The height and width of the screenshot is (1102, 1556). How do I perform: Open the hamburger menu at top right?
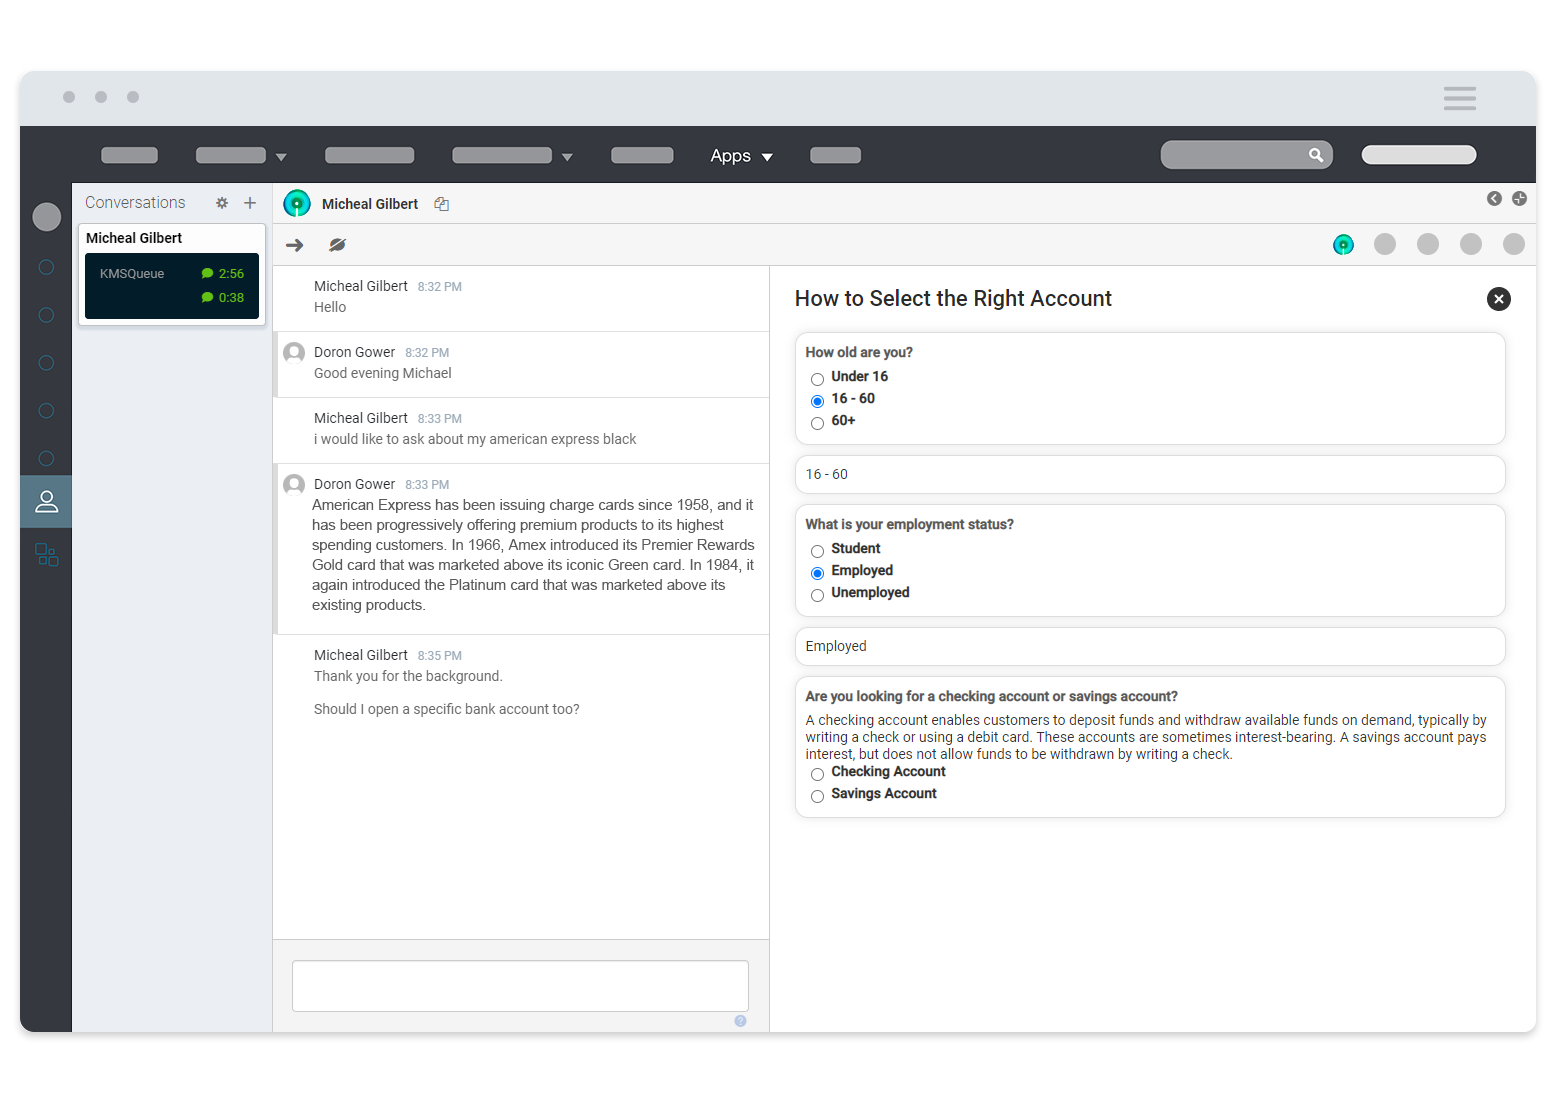click(1459, 97)
